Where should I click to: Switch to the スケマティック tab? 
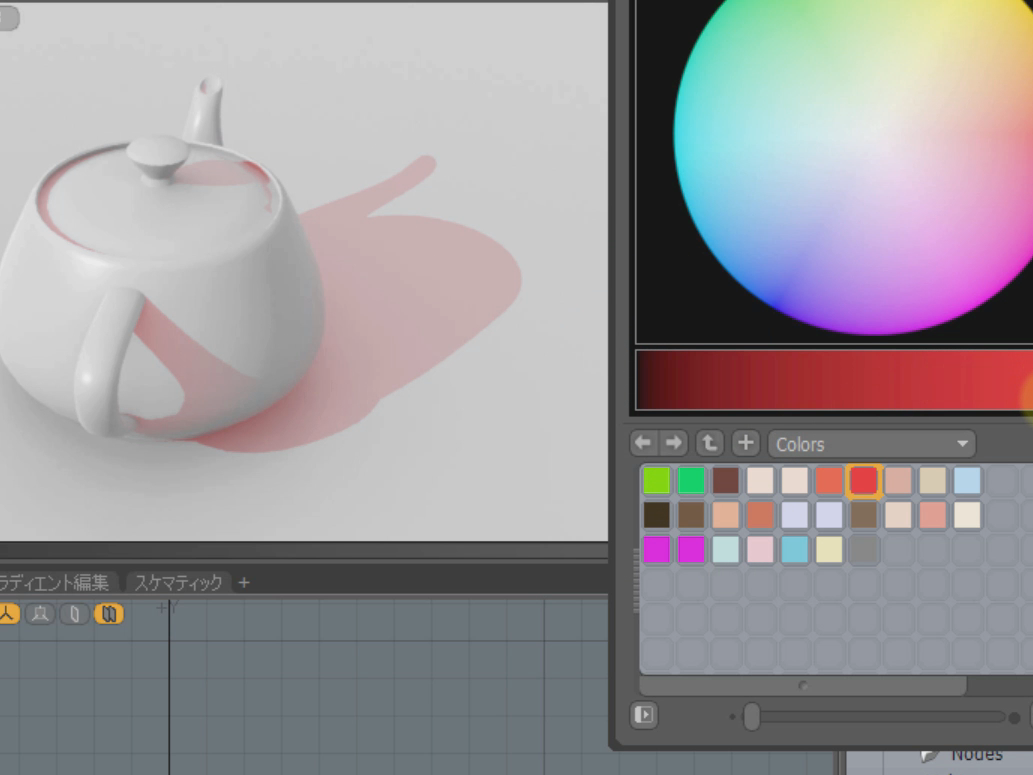point(178,582)
